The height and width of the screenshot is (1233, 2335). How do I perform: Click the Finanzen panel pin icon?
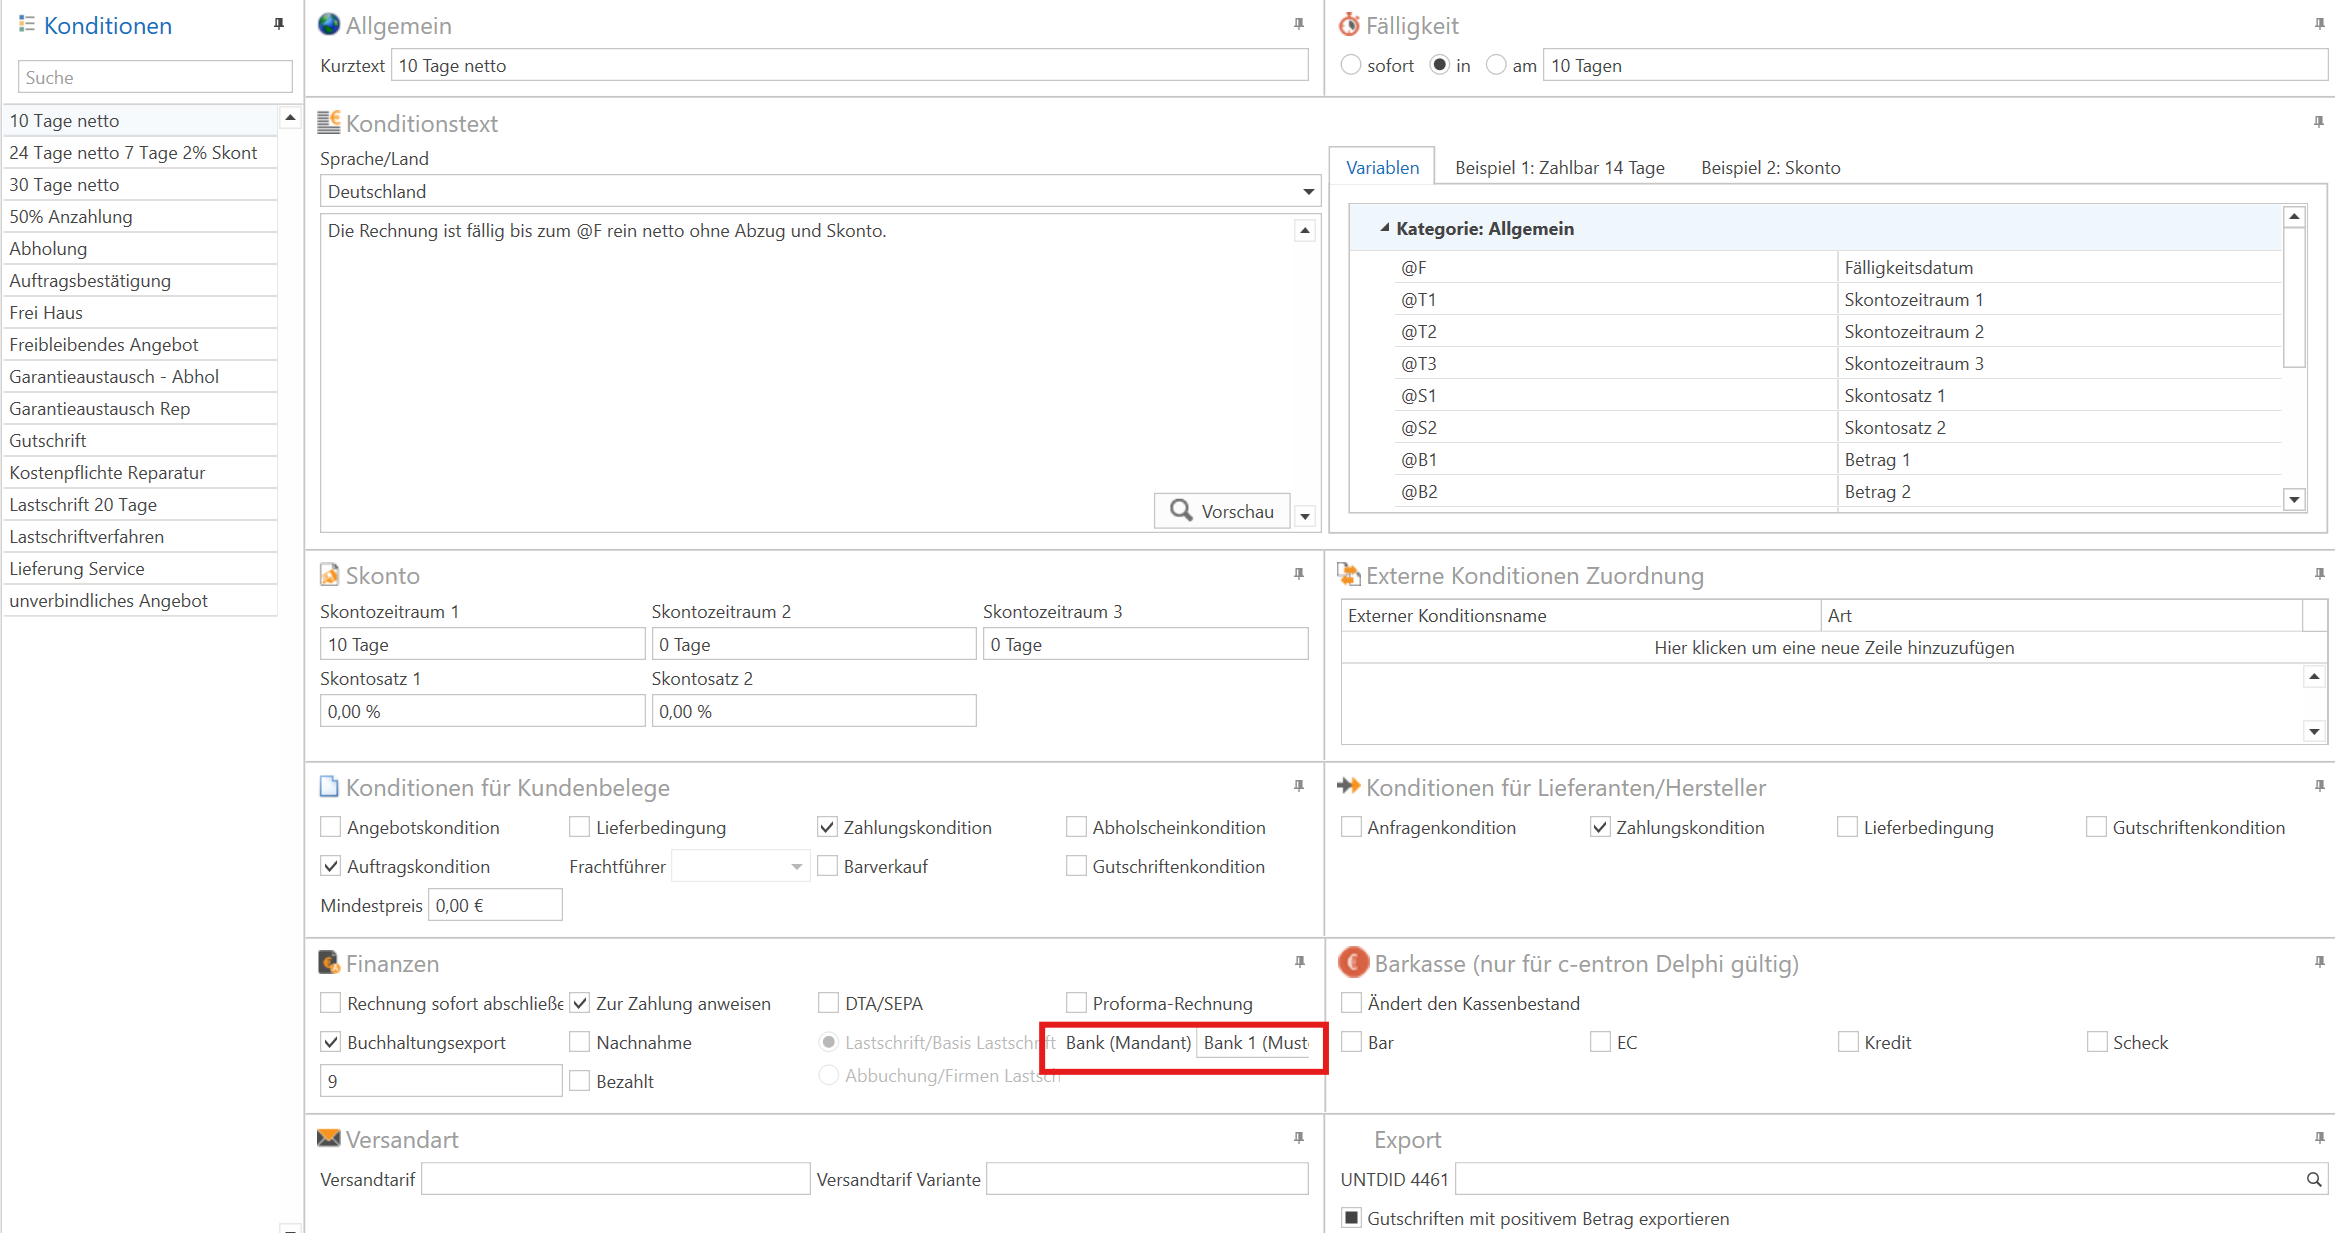pos(1300,962)
